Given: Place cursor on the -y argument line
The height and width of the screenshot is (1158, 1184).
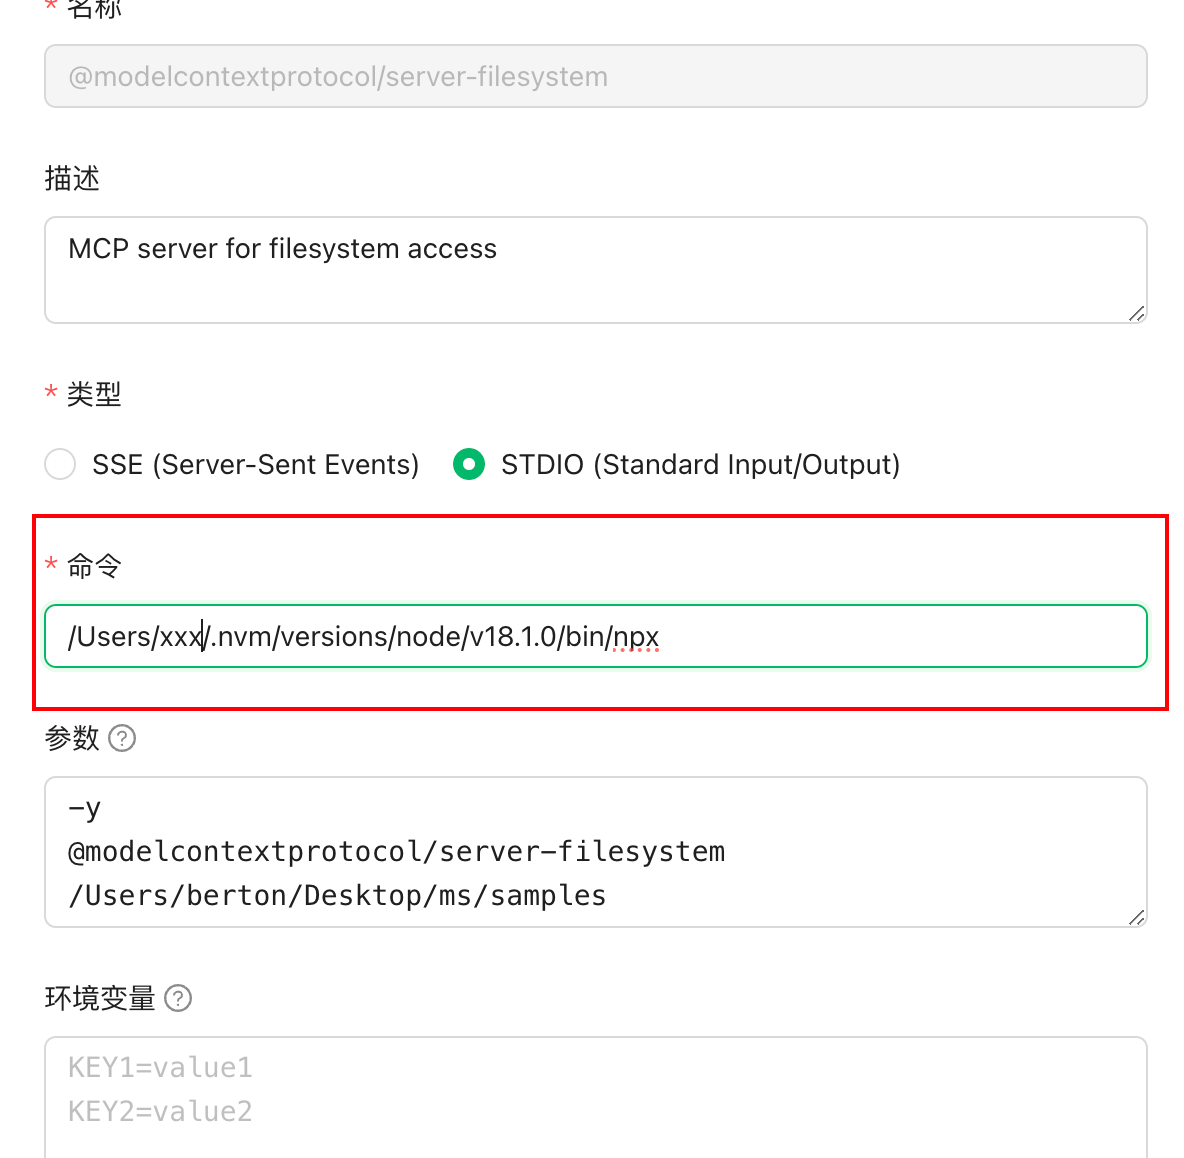Looking at the screenshot, I should click(85, 808).
